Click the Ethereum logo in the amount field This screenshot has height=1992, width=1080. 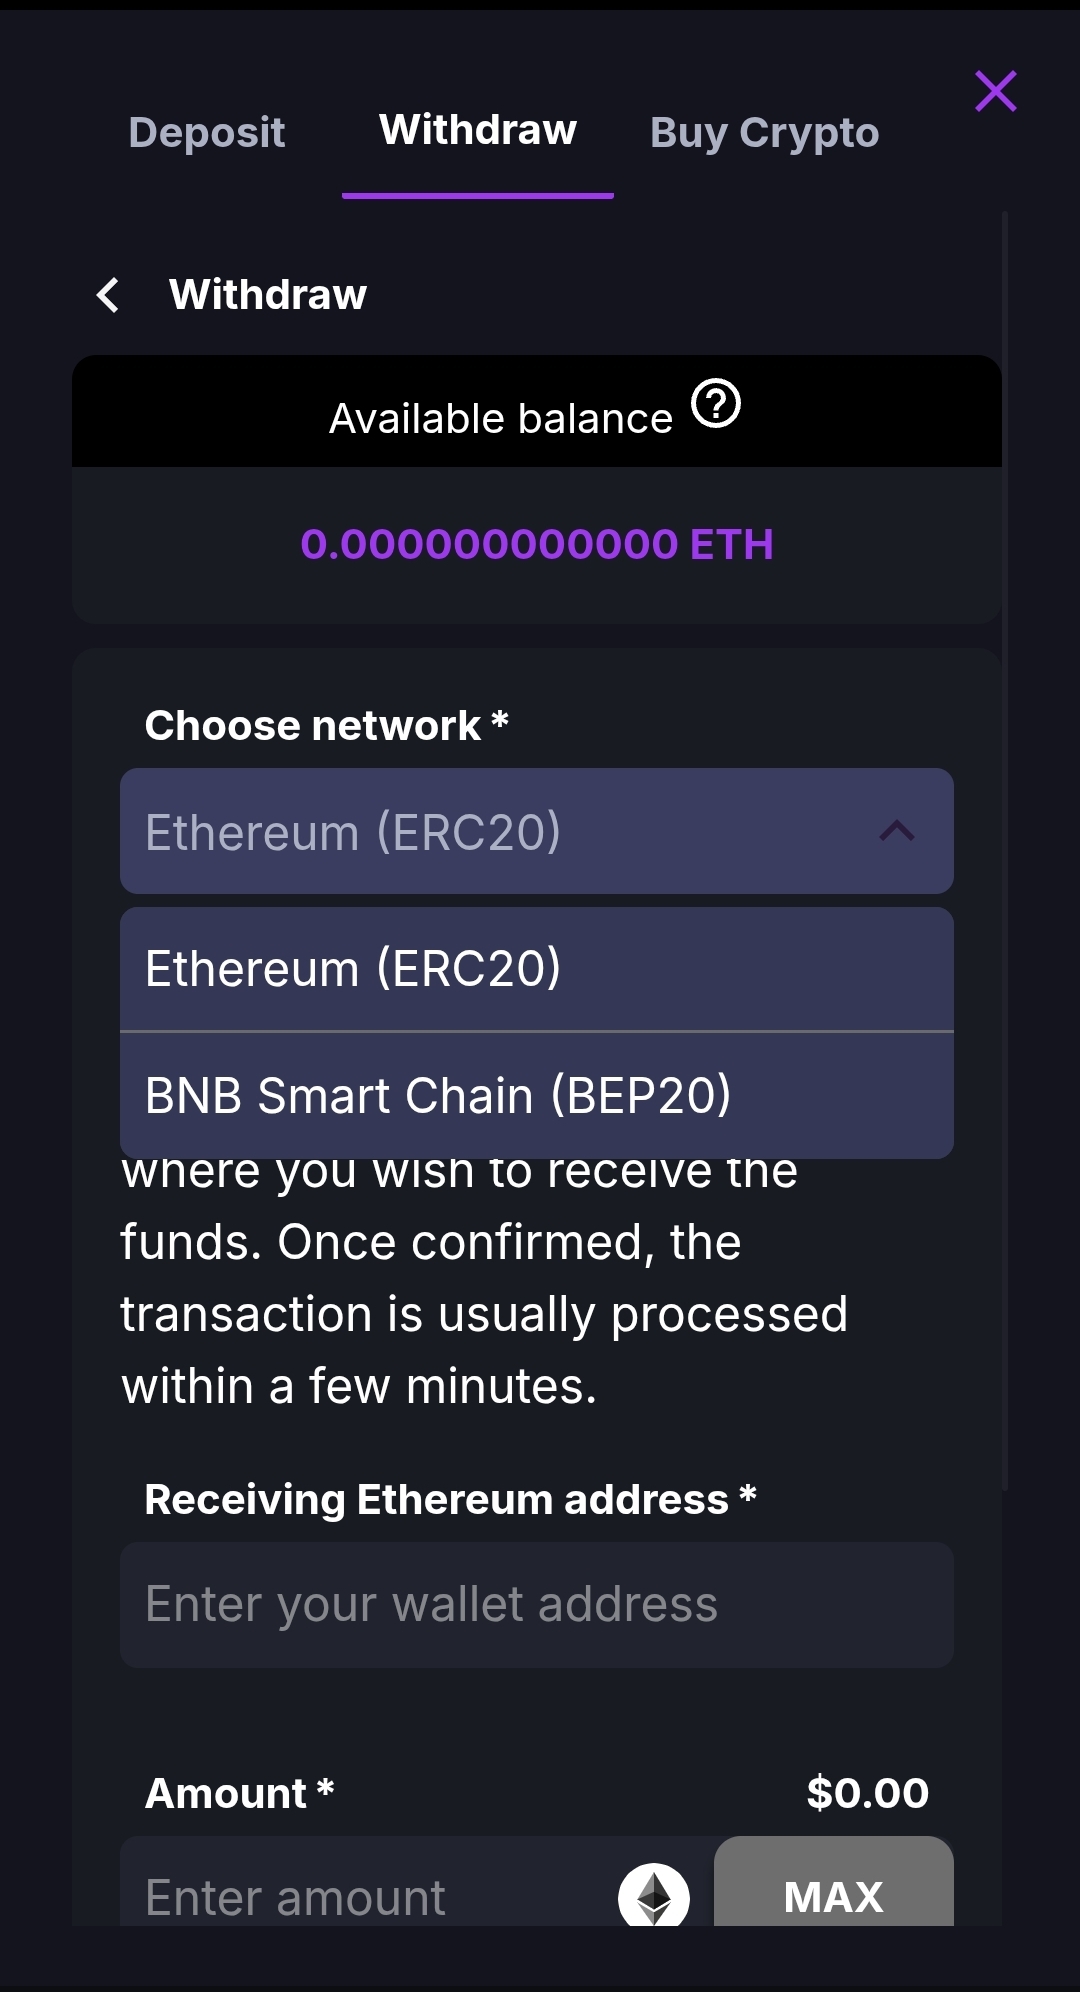(654, 1896)
